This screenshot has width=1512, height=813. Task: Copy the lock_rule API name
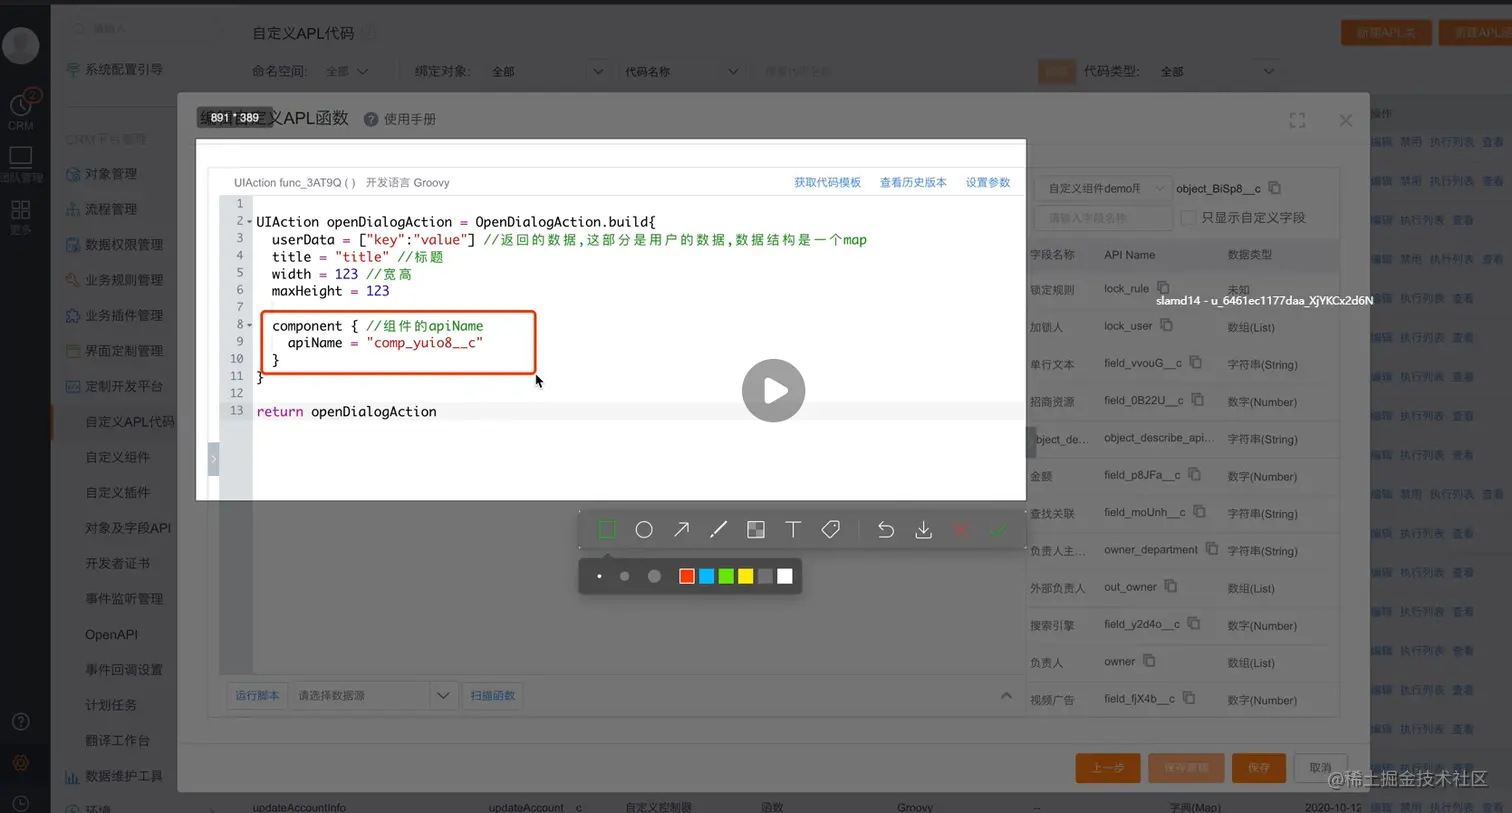click(1163, 288)
